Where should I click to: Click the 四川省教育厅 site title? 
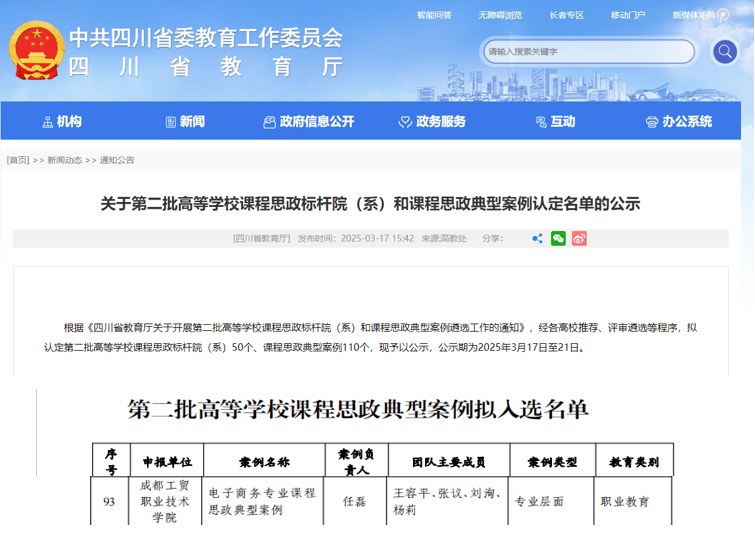(206, 66)
